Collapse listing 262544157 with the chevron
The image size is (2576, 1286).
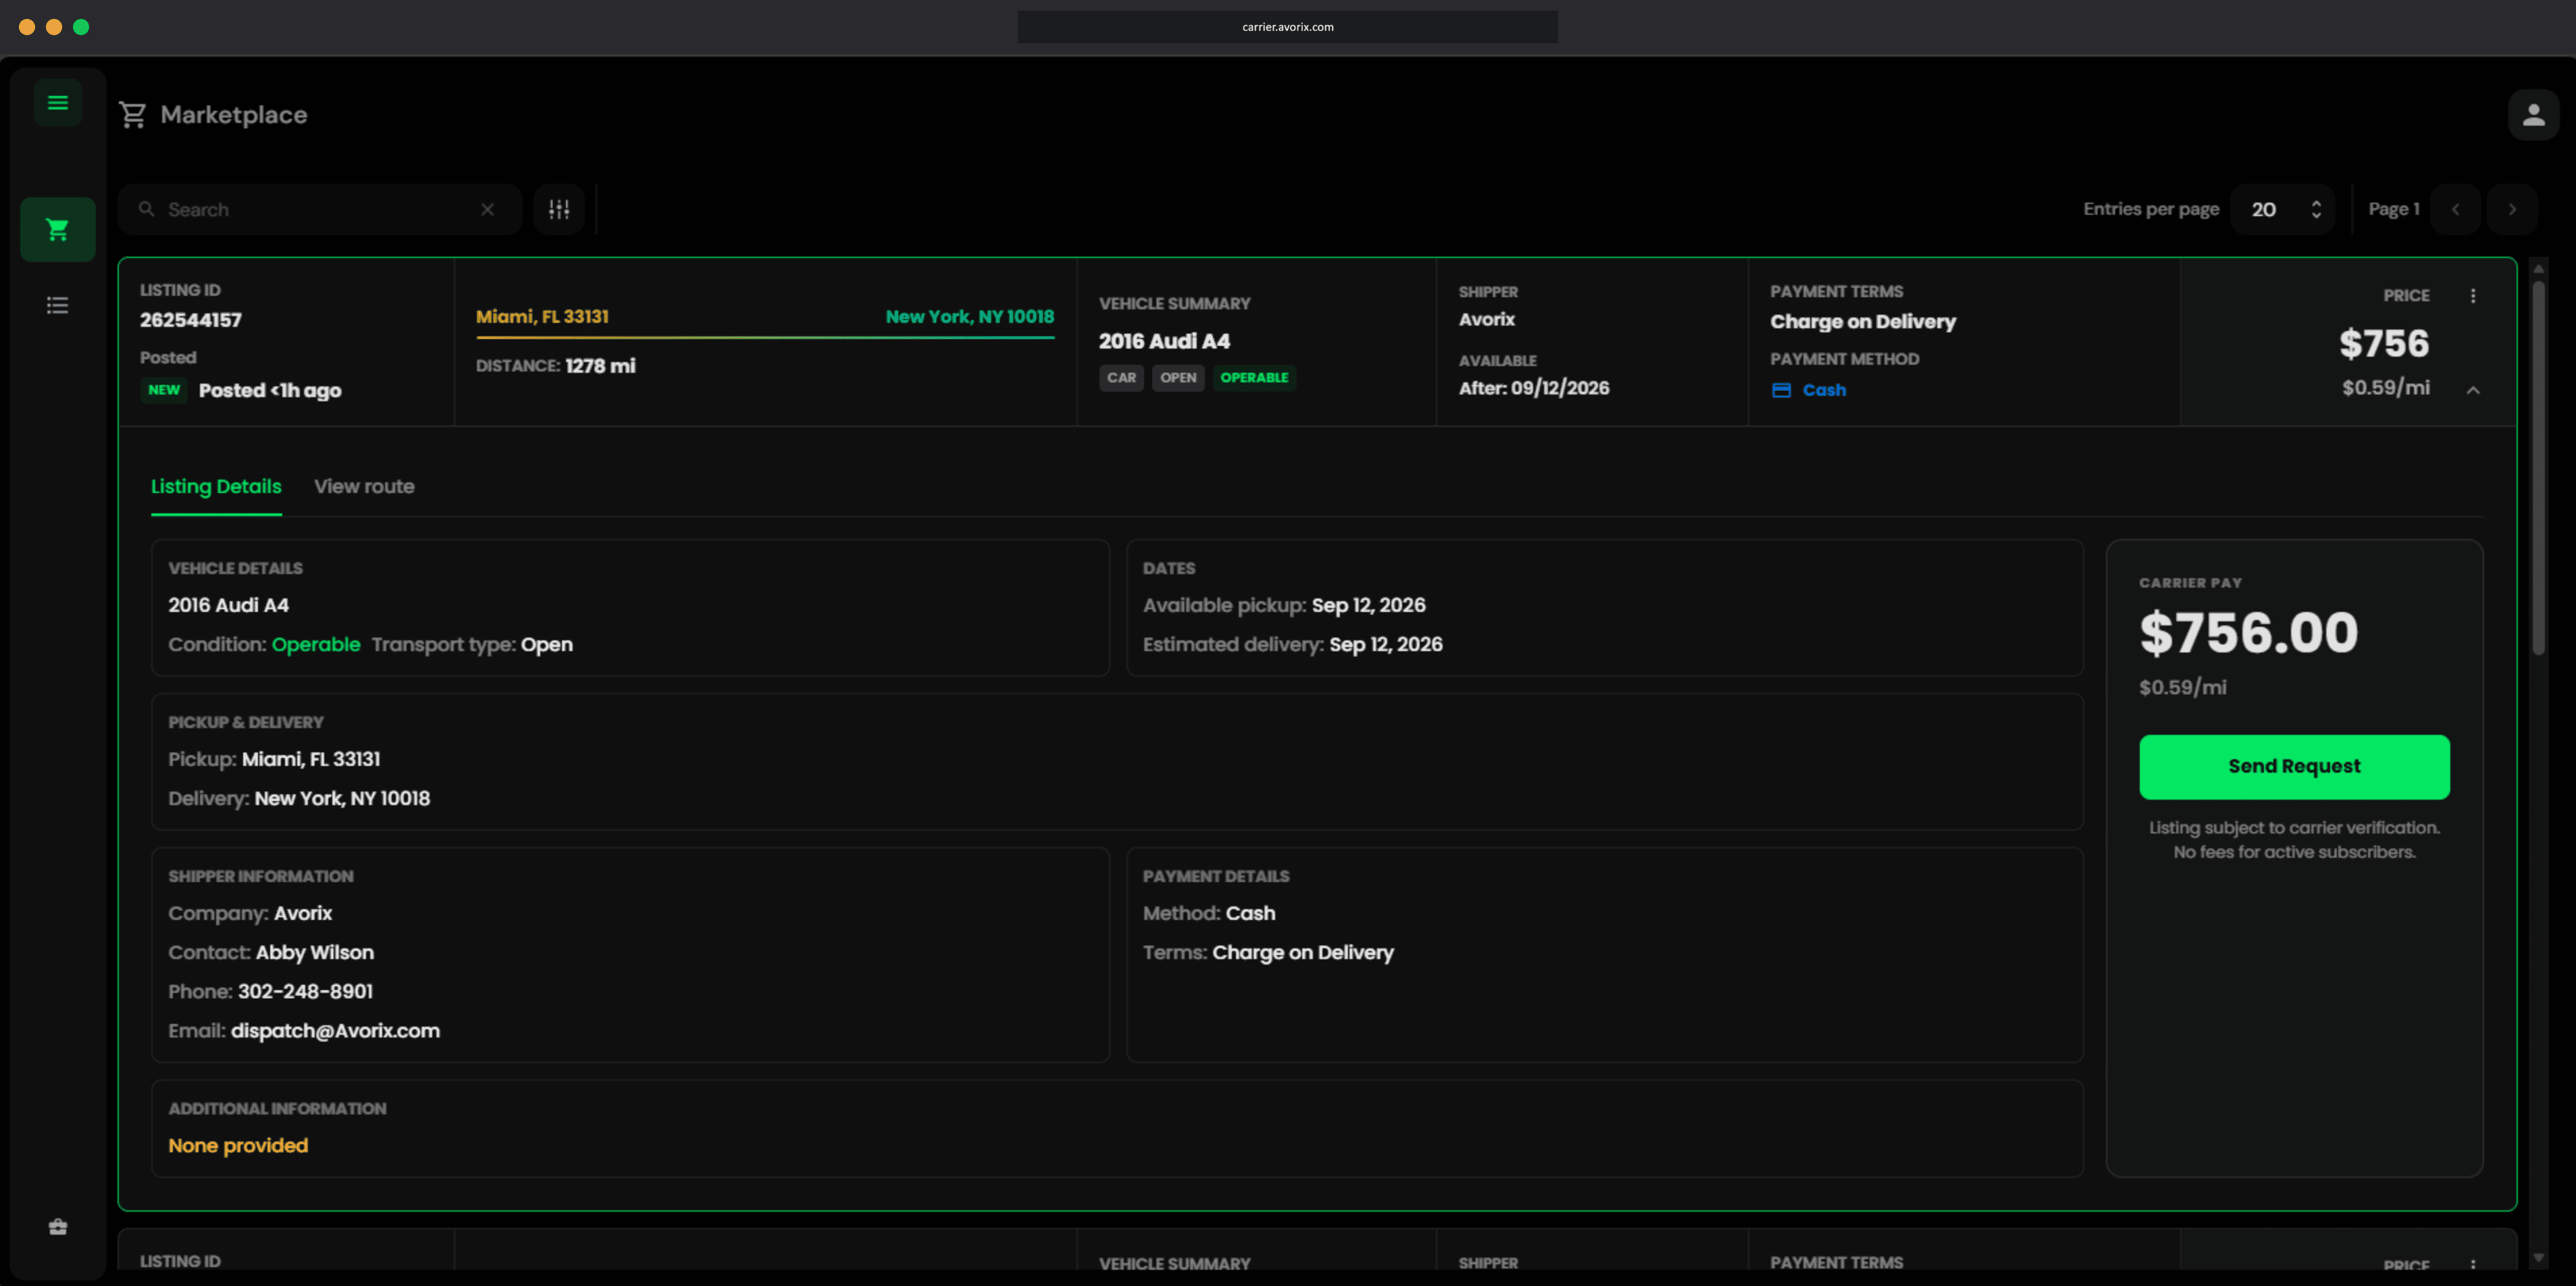[x=2473, y=390]
